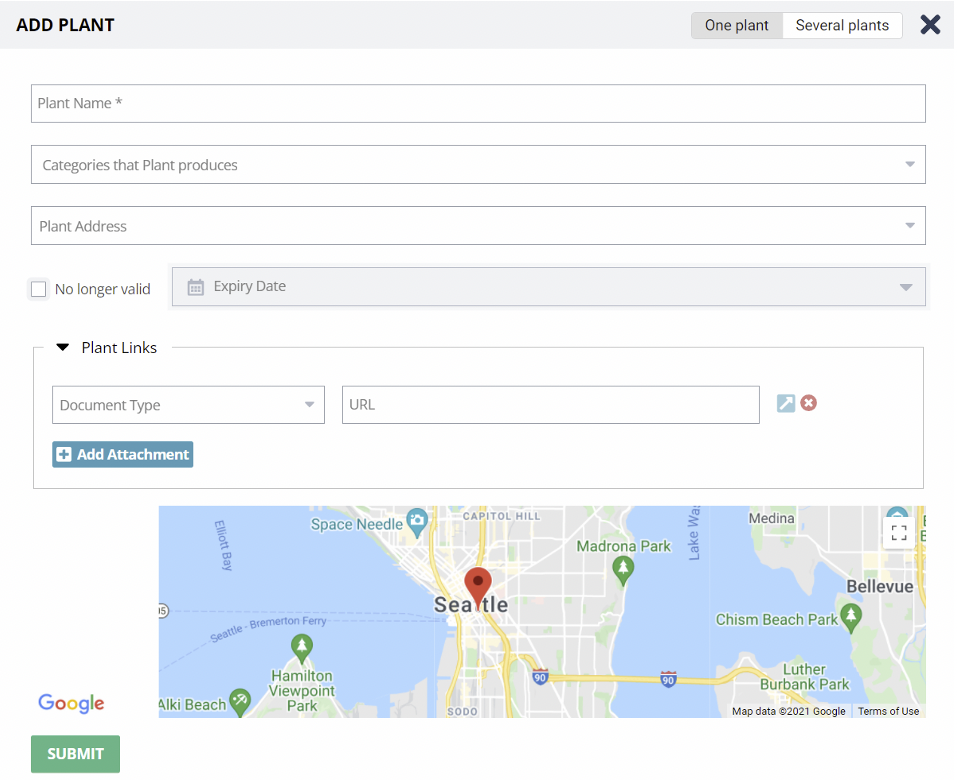
Task: Click the red Seattle map pin
Action: coord(478,585)
